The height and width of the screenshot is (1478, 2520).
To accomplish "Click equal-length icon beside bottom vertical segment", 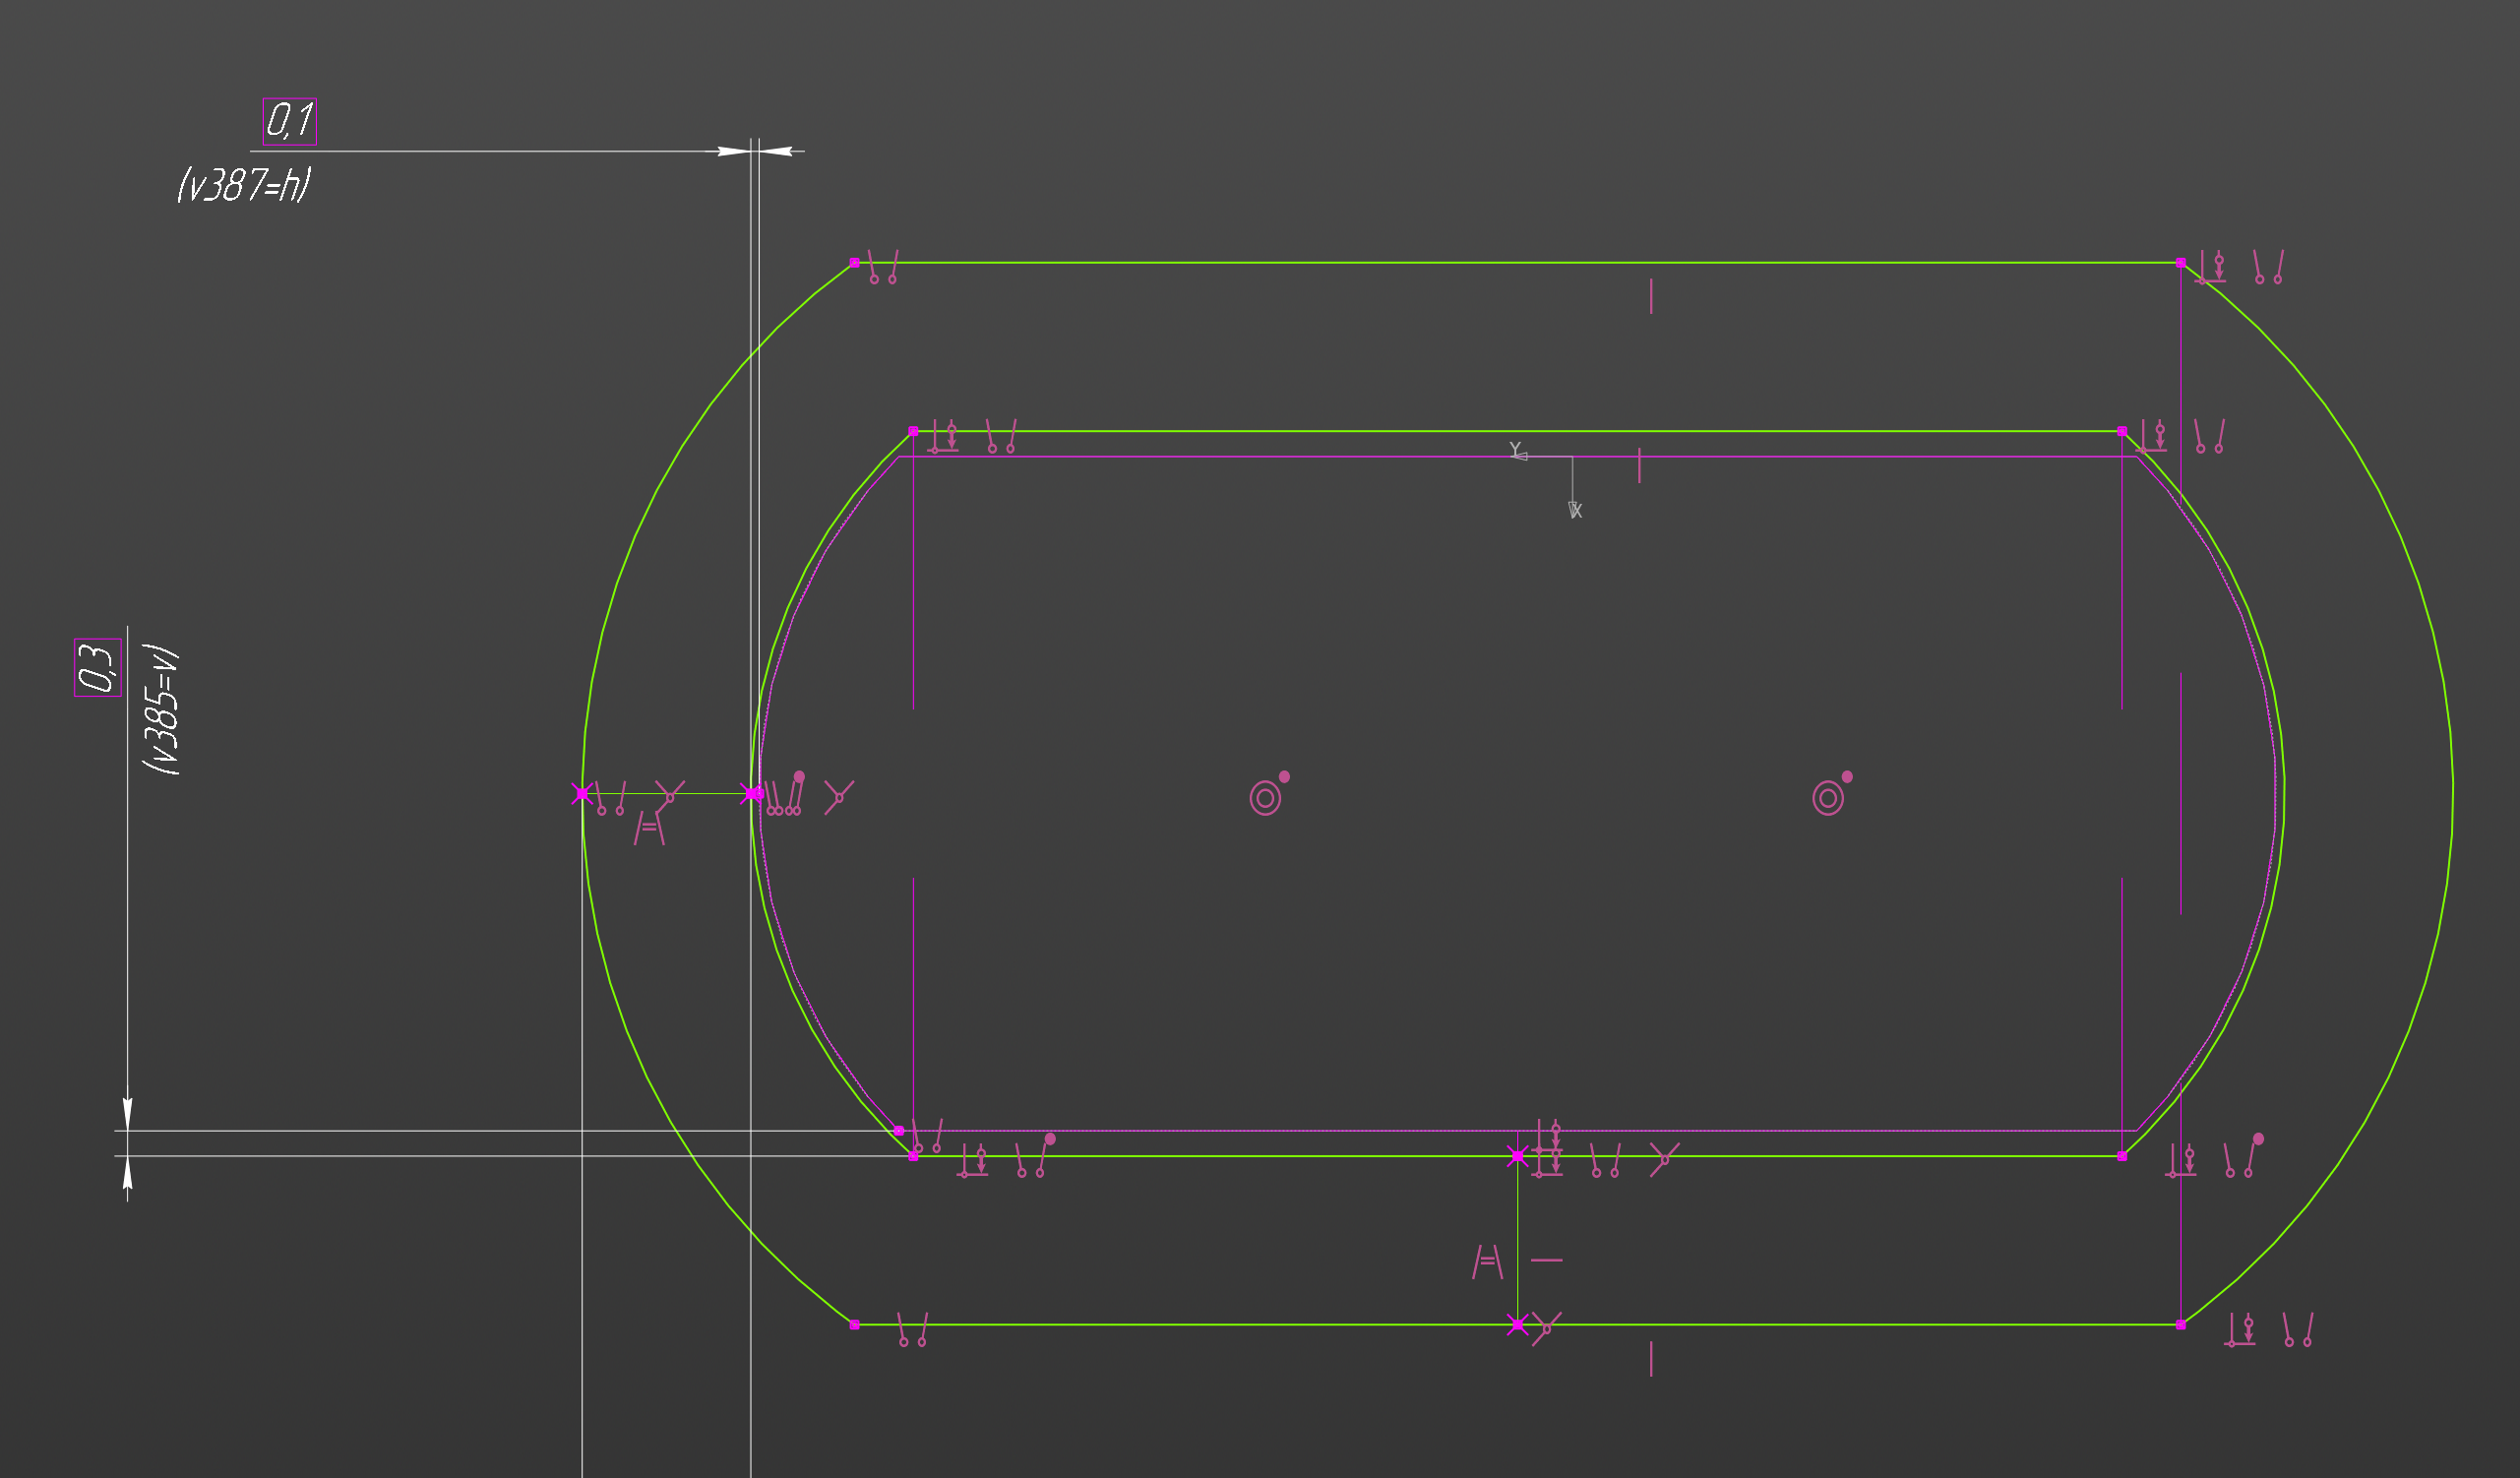I will coord(1487,1262).
